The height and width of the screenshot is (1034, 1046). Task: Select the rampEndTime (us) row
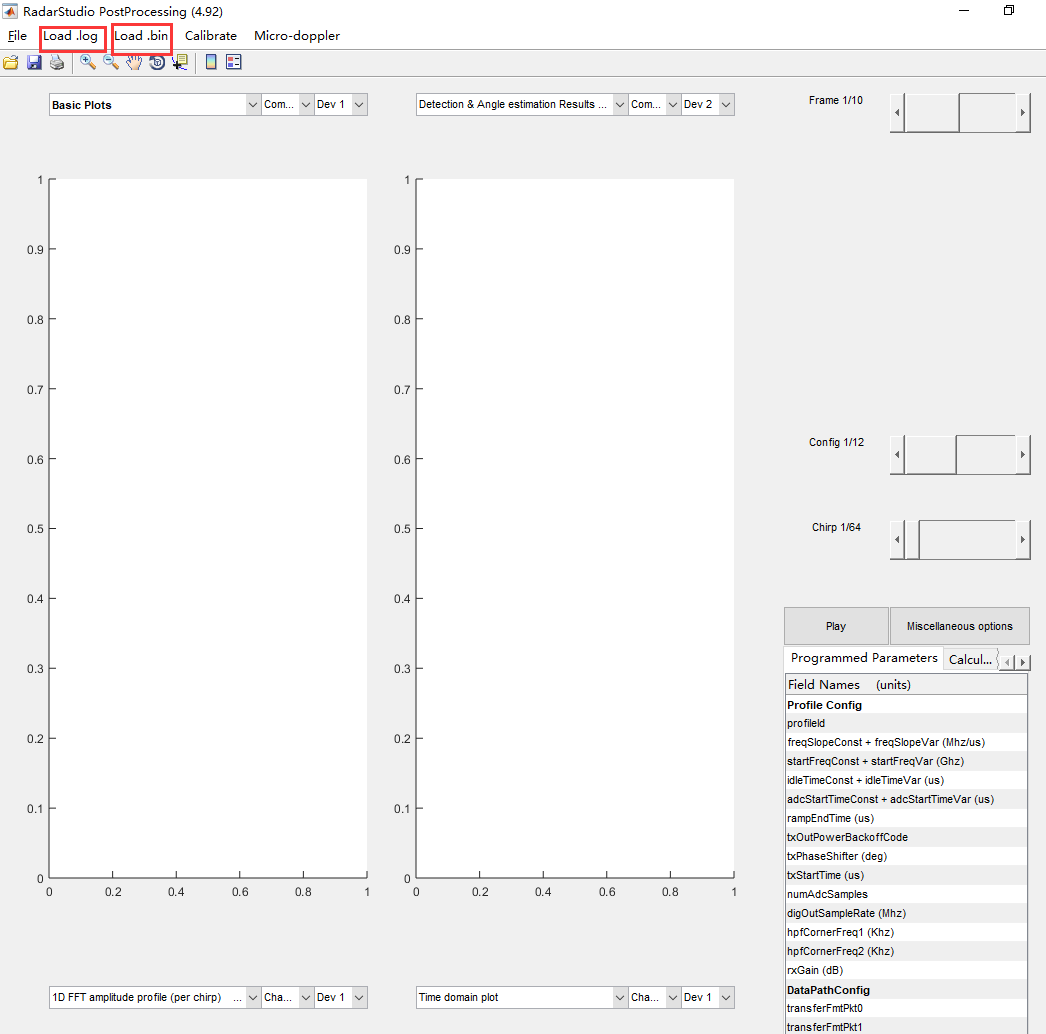[906, 819]
